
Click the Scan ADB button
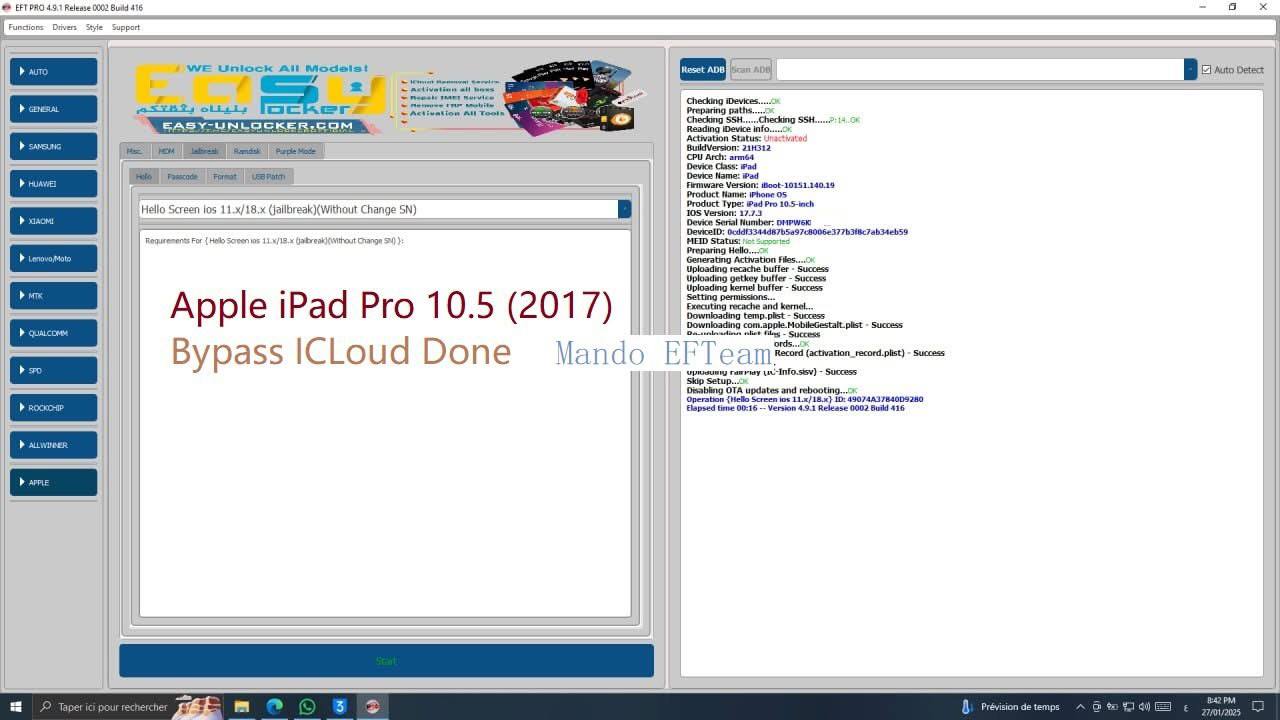[x=750, y=69]
